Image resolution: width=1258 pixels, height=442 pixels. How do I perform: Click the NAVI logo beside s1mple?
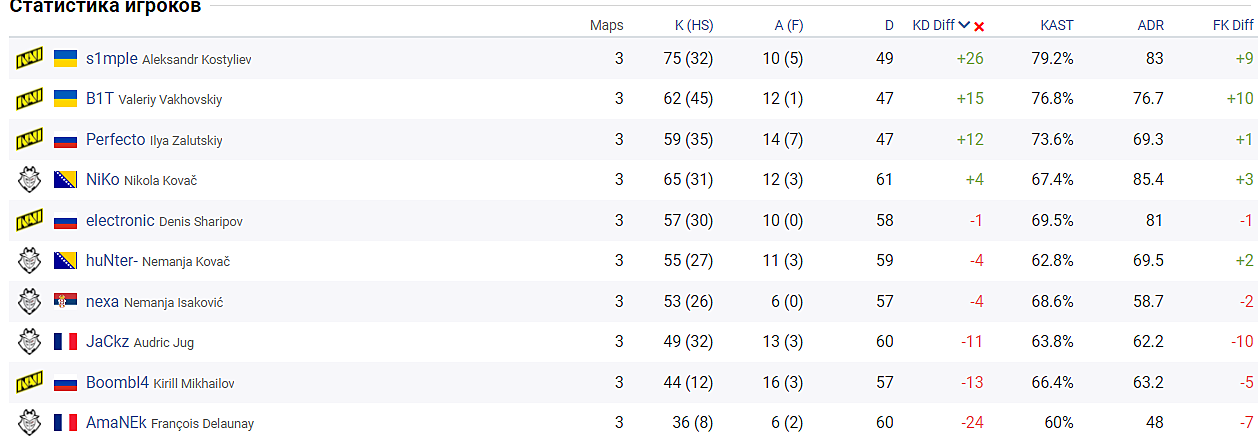tap(28, 59)
